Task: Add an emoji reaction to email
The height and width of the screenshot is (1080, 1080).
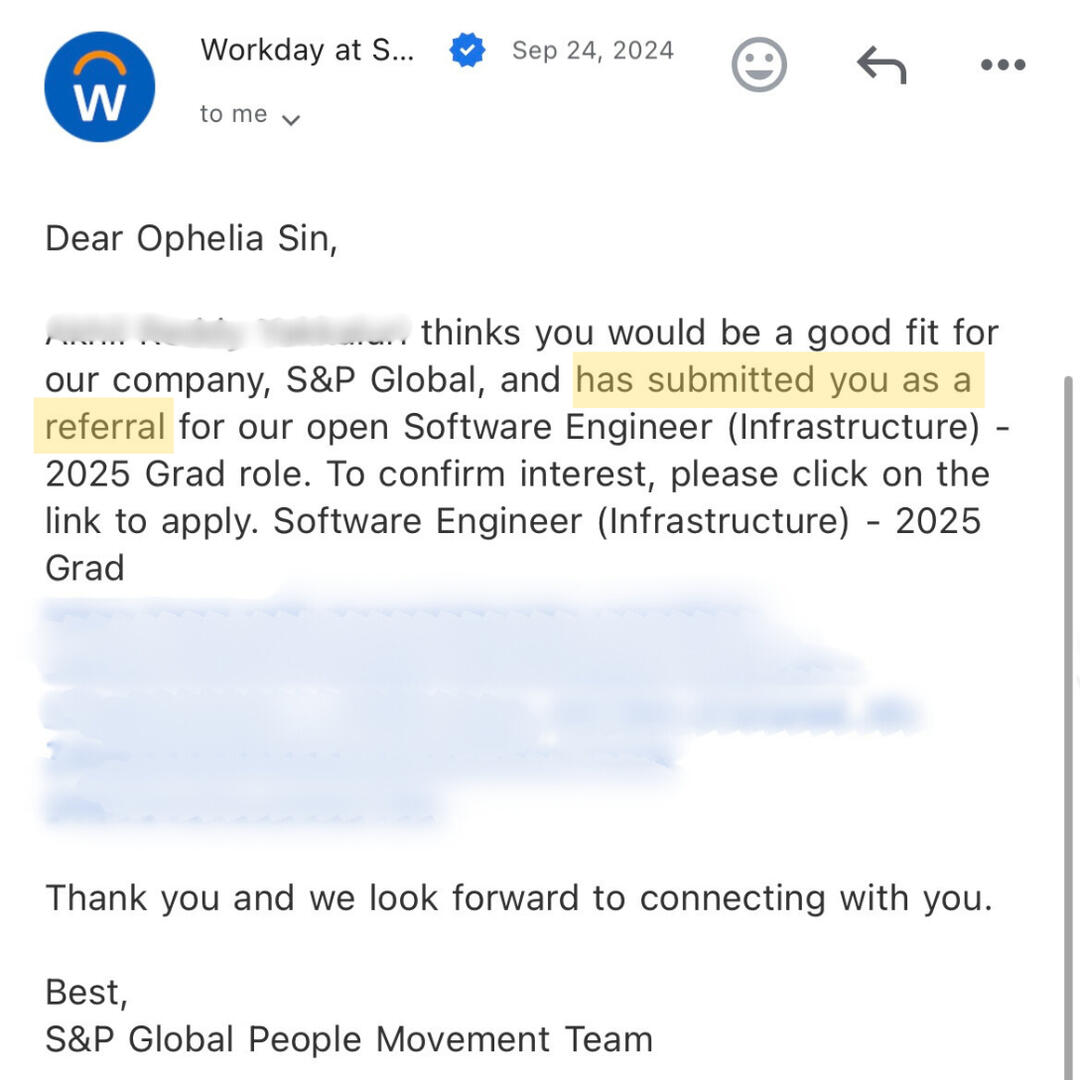Action: 759,65
